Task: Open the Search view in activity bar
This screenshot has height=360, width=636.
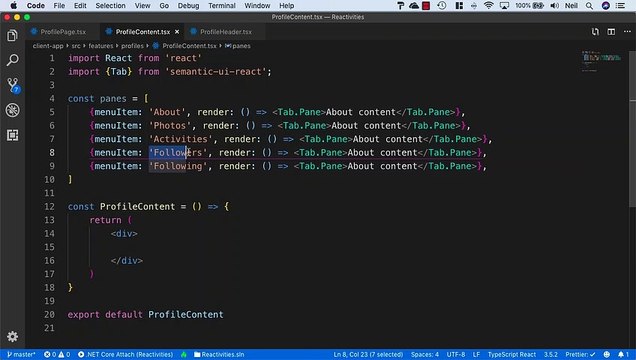Action: pyautogui.click(x=13, y=60)
